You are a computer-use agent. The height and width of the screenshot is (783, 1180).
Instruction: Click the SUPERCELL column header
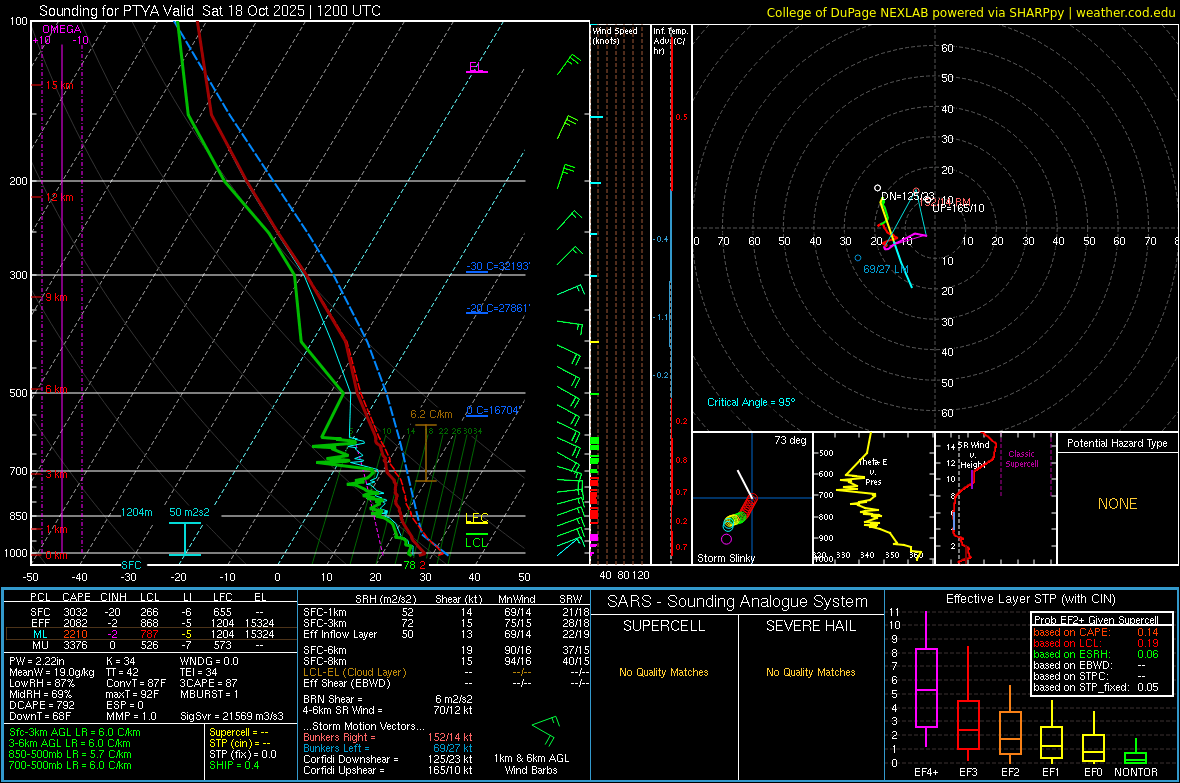click(x=664, y=626)
